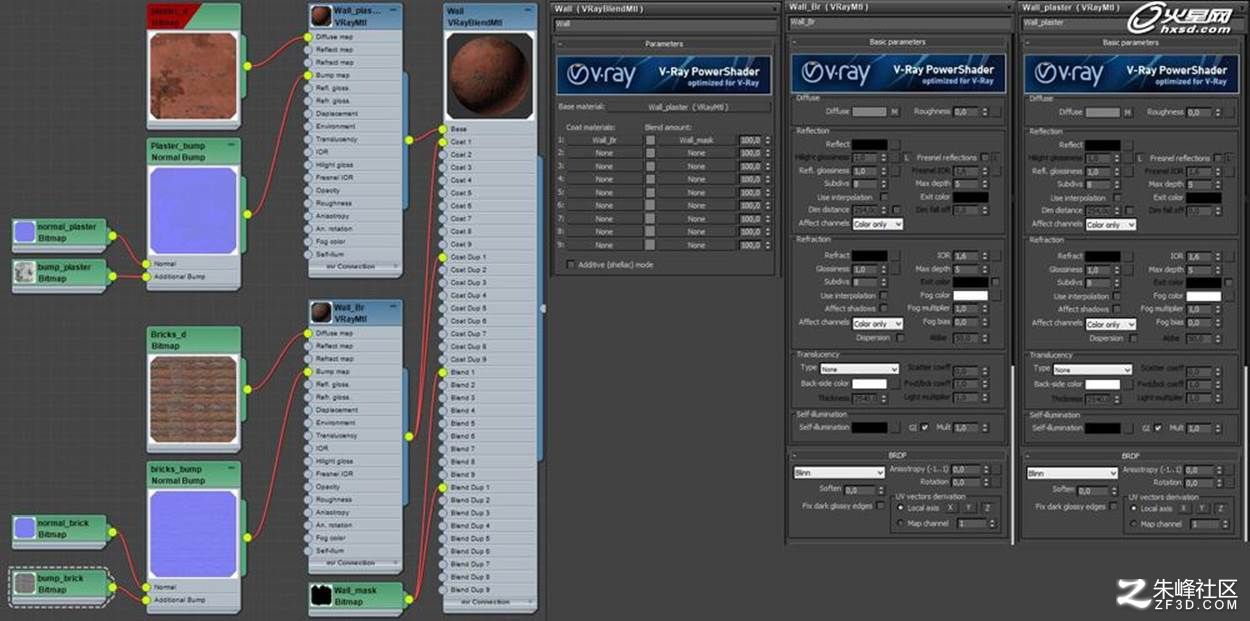1250x621 pixels.
Task: Select the Wall_mask Bitmap node thumbnail
Action: pos(320,596)
